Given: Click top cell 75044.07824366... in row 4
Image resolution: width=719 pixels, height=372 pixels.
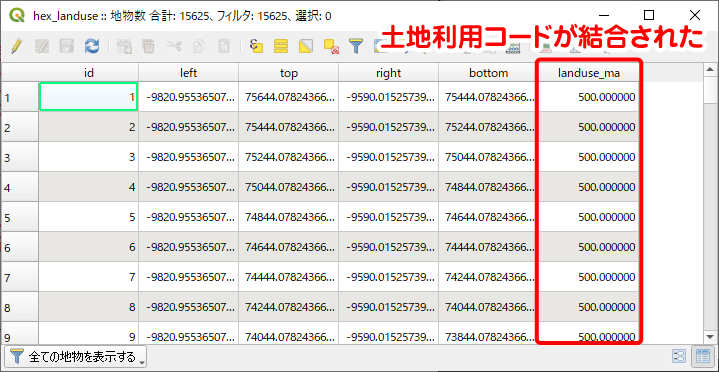Looking at the screenshot, I should point(288,187).
